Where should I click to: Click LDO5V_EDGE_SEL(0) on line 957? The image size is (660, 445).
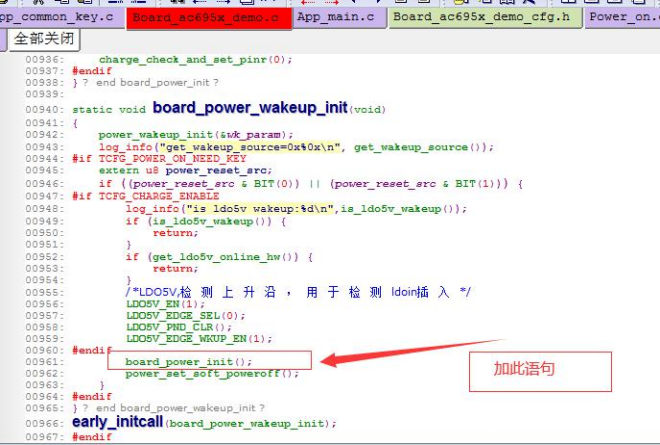(185, 316)
